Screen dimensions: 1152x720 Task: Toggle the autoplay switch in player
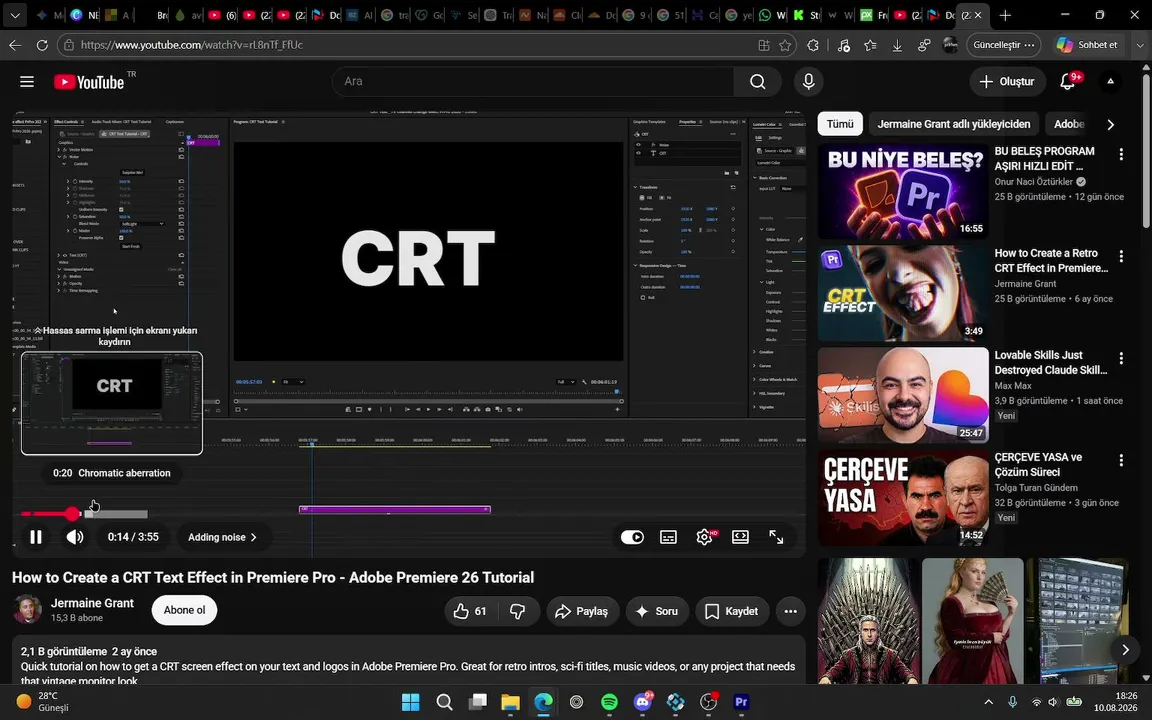pos(632,537)
